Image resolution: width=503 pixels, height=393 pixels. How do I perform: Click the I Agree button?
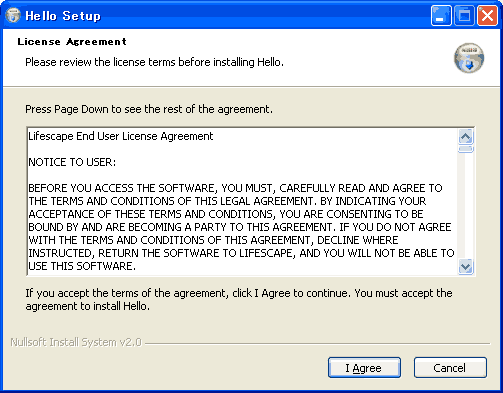pyautogui.click(x=364, y=368)
